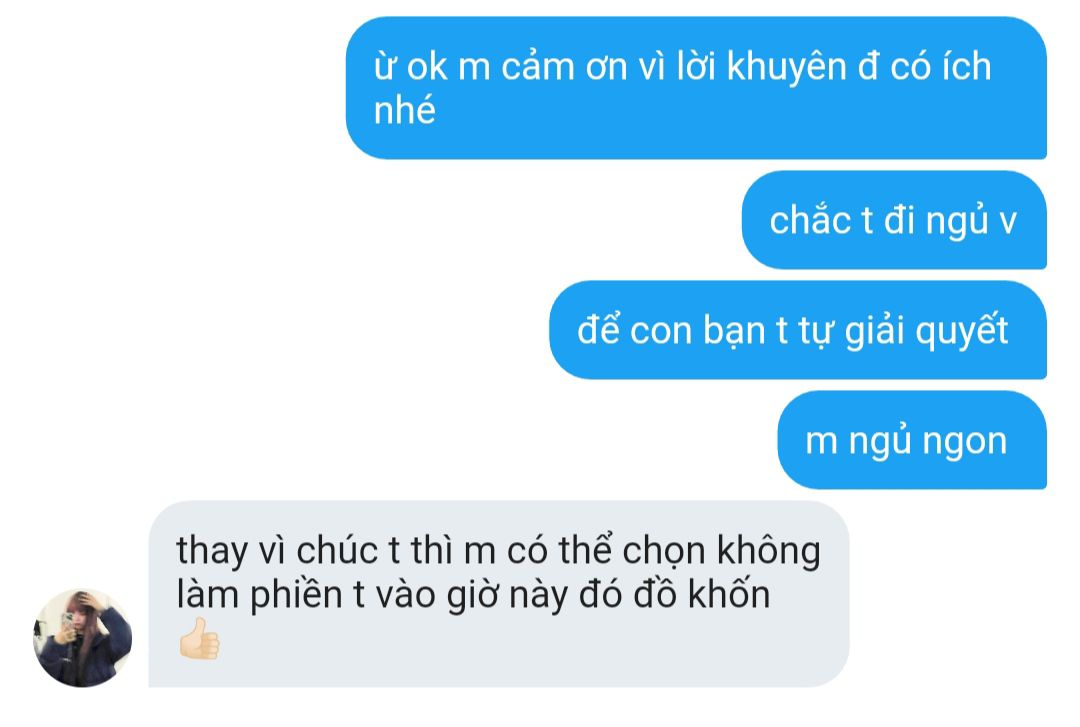Click the word 'phiền' in the received message
Viewport: 1080px width, 727px height.
[296, 596]
